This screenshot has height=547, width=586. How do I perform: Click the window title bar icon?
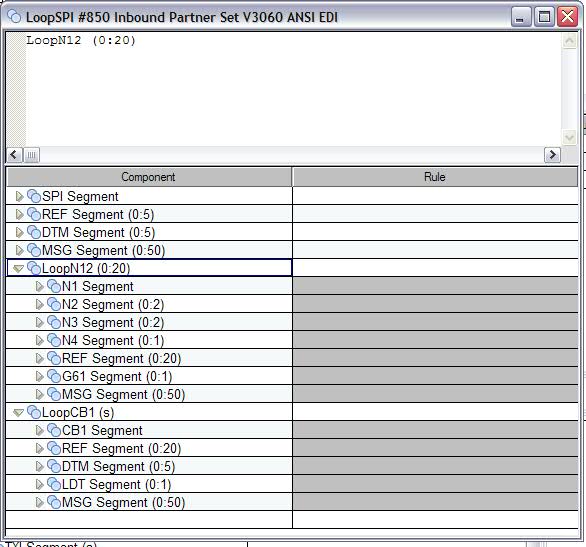tap(14, 16)
